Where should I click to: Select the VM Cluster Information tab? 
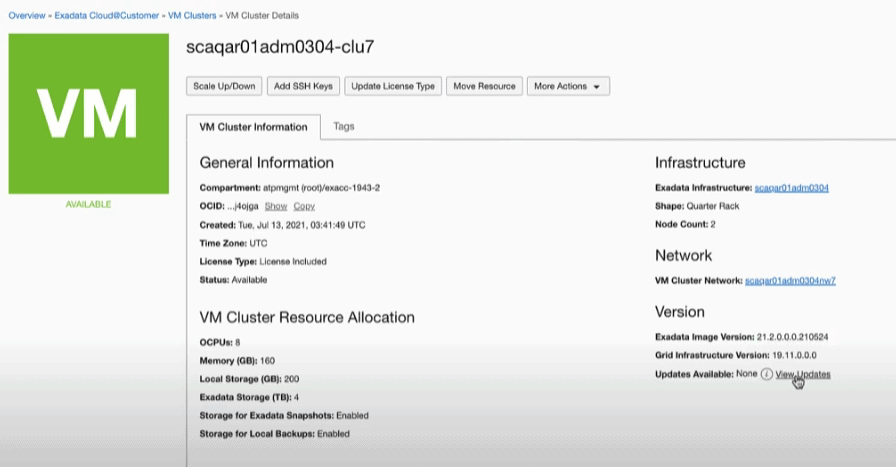[253, 128]
